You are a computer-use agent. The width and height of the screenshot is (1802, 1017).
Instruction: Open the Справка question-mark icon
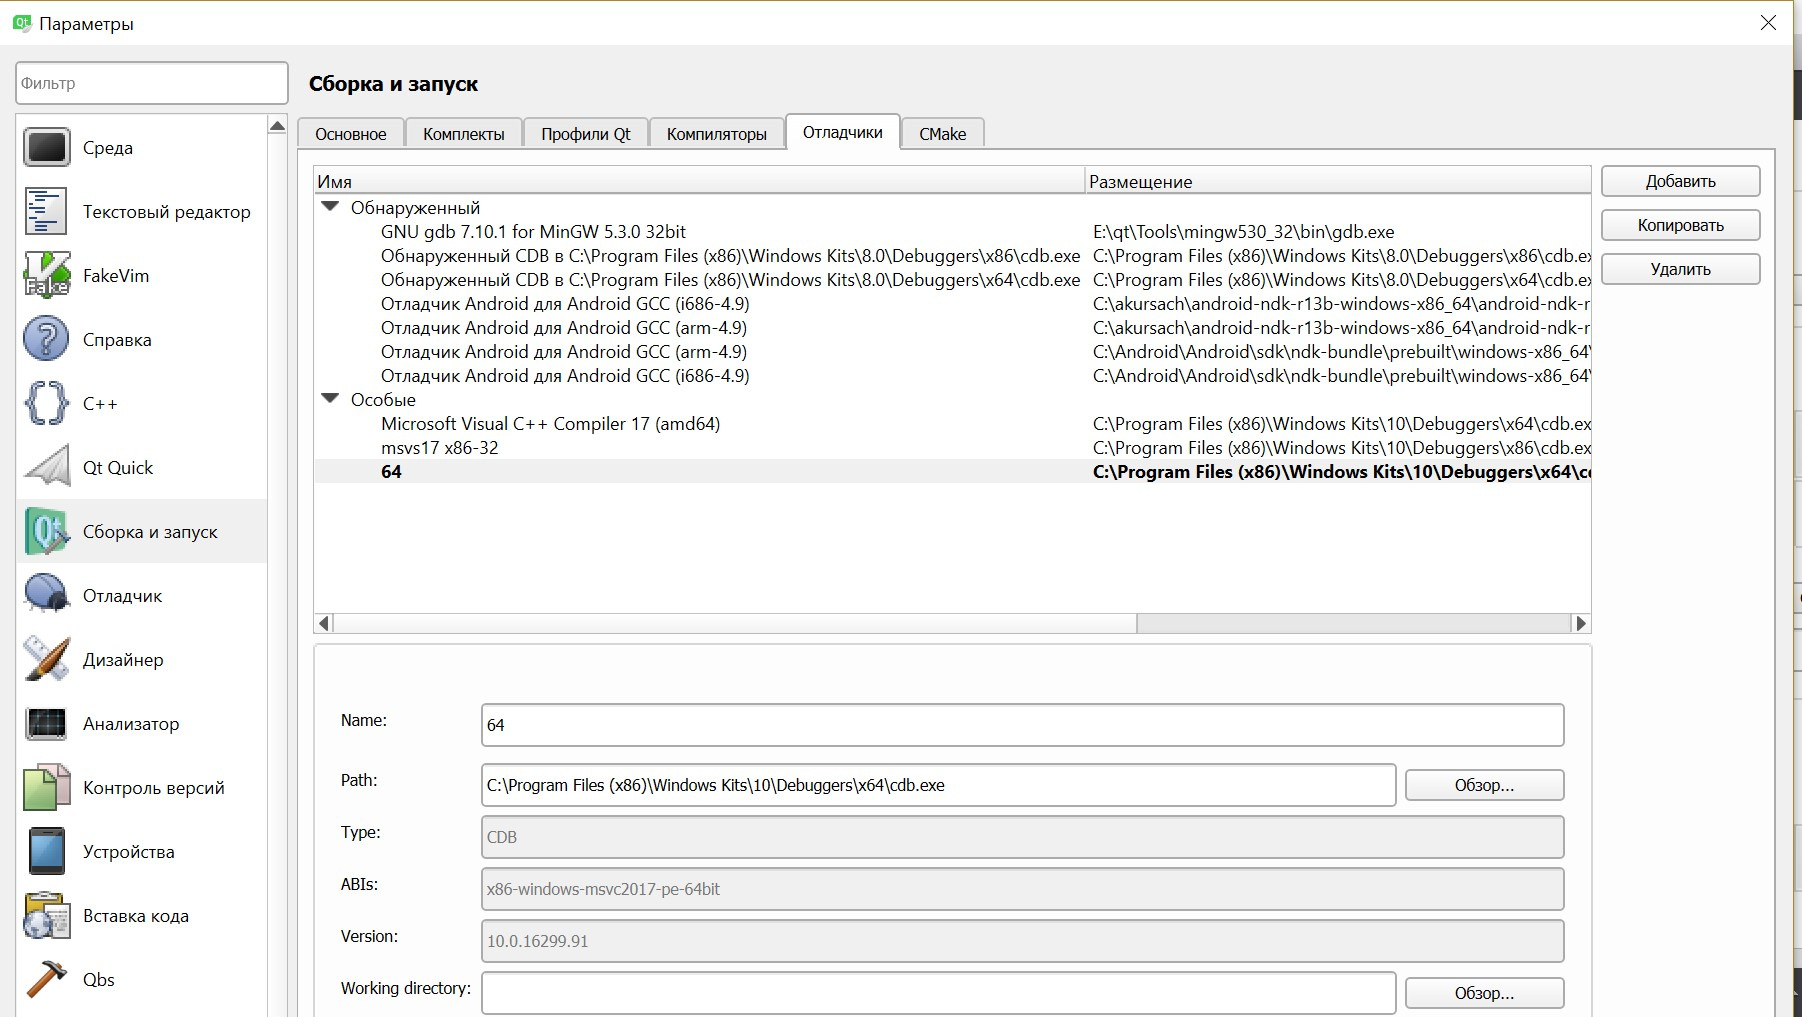pos(47,340)
